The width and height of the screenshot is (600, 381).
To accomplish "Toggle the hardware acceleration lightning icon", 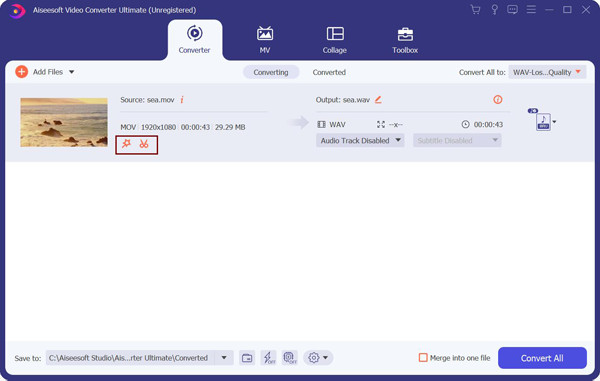I will (x=269, y=358).
